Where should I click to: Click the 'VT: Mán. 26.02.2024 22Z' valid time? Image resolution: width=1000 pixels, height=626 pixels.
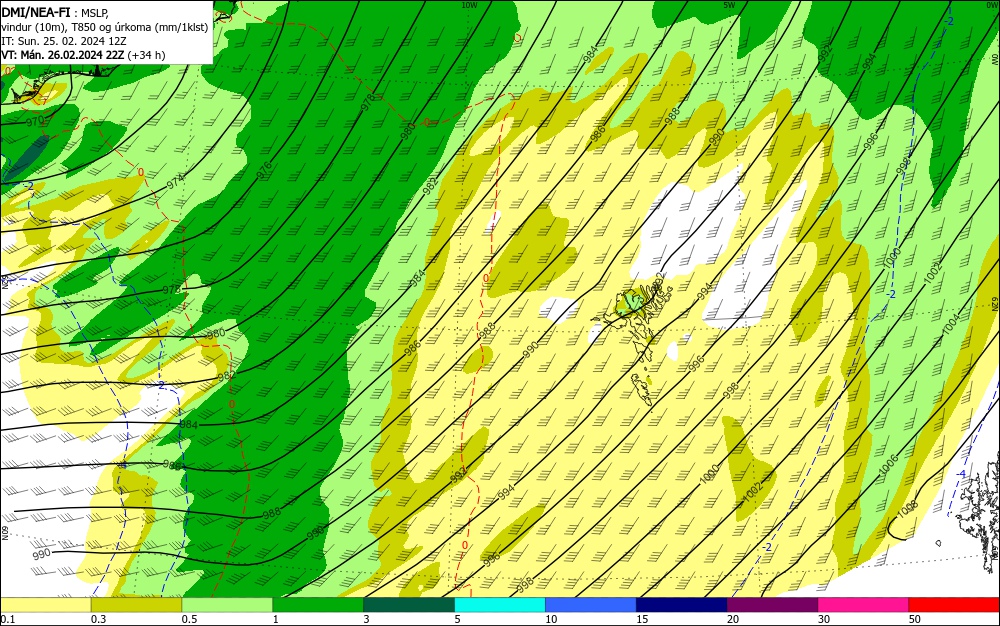pyautogui.click(x=62, y=55)
